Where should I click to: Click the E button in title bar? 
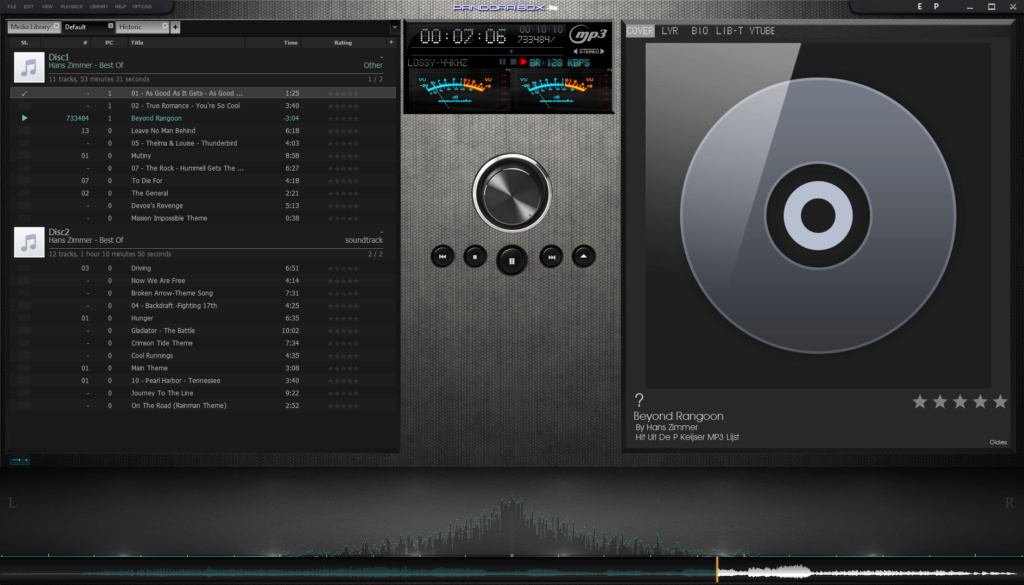[x=920, y=7]
